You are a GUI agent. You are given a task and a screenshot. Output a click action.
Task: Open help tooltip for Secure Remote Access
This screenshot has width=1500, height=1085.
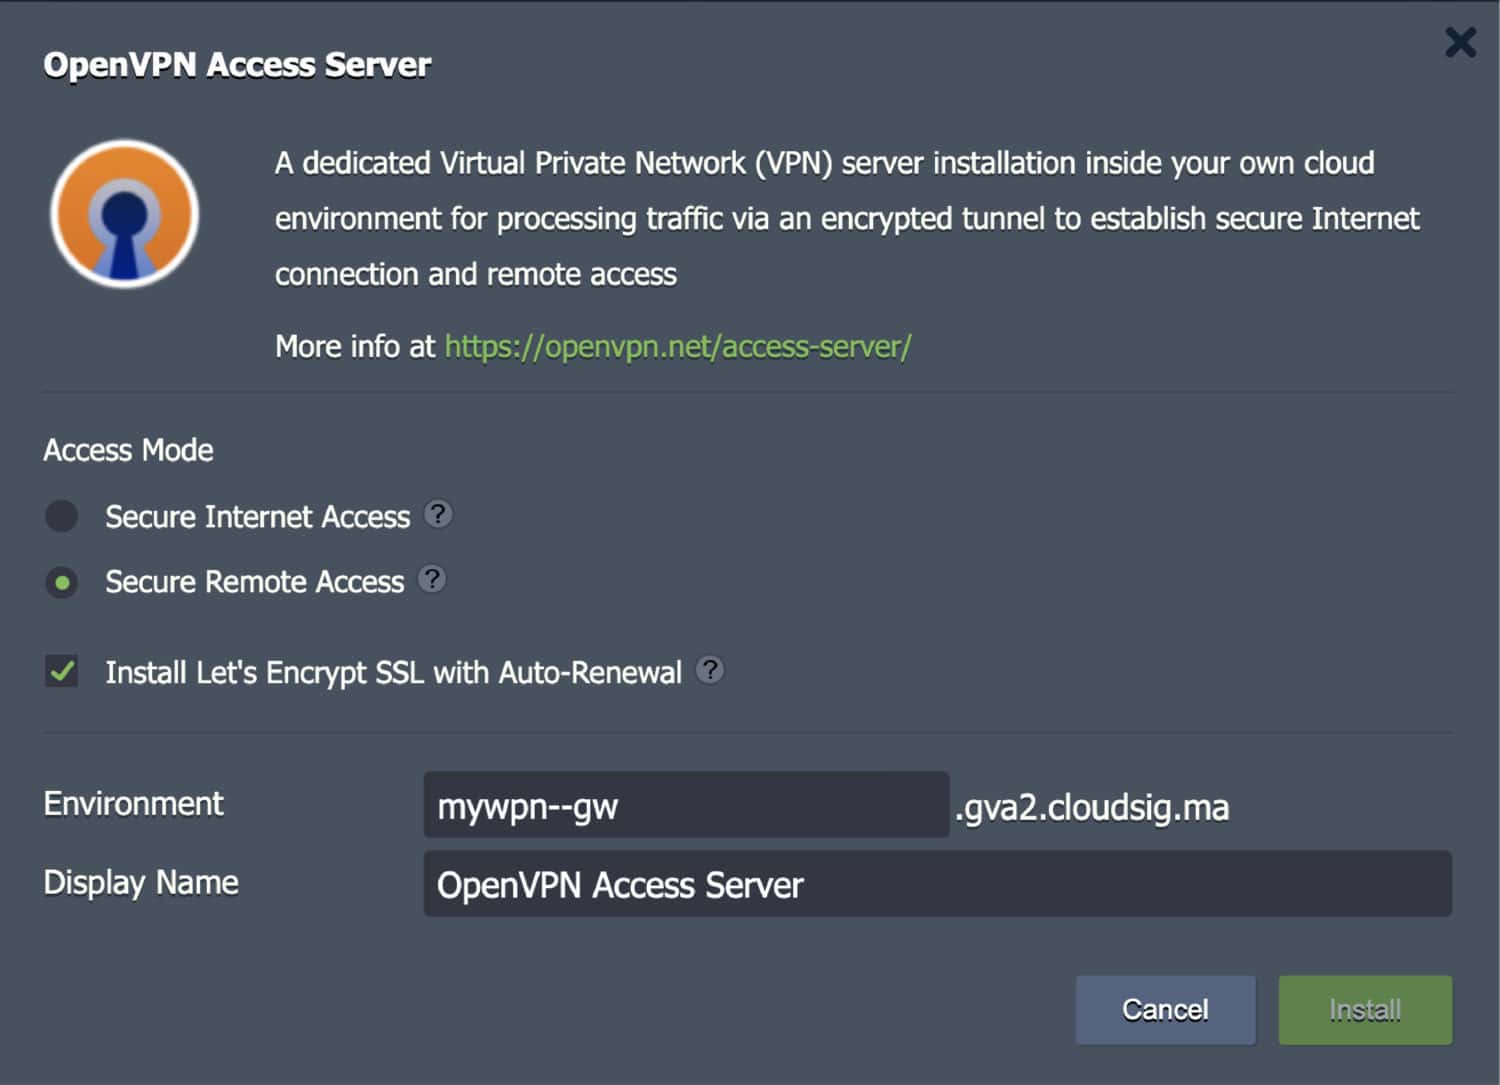(430, 579)
